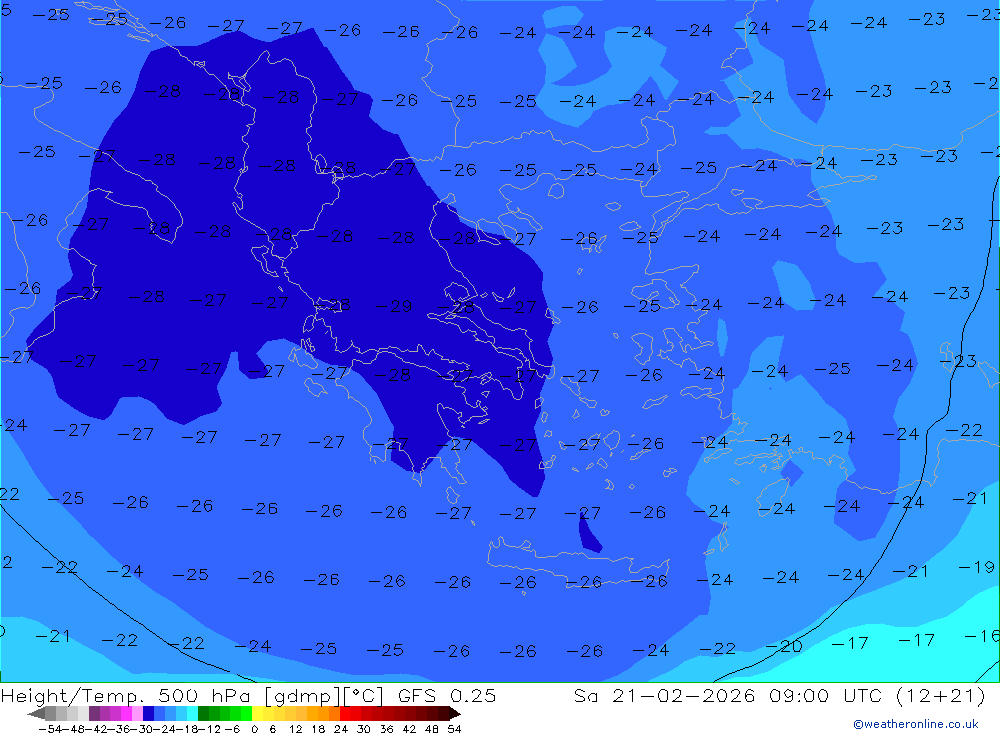Click the dark blue swatch in the color legend
The height and width of the screenshot is (733, 1000).
pos(148,713)
